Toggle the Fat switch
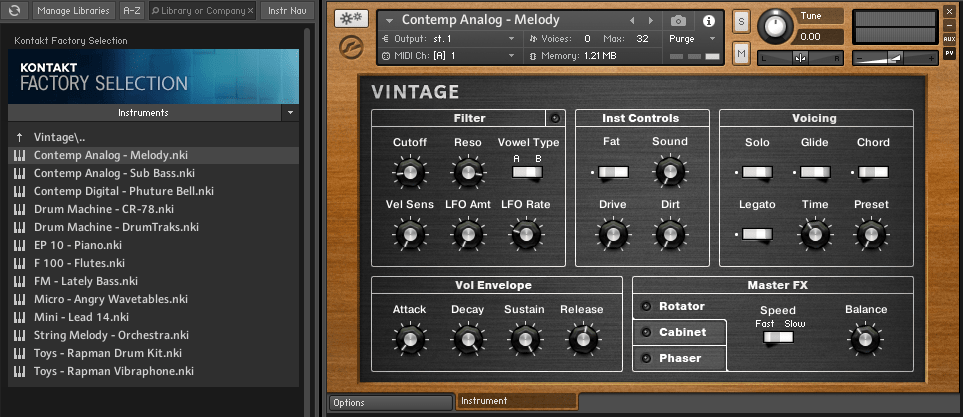Viewport: 963px width, 417px height. (614, 173)
